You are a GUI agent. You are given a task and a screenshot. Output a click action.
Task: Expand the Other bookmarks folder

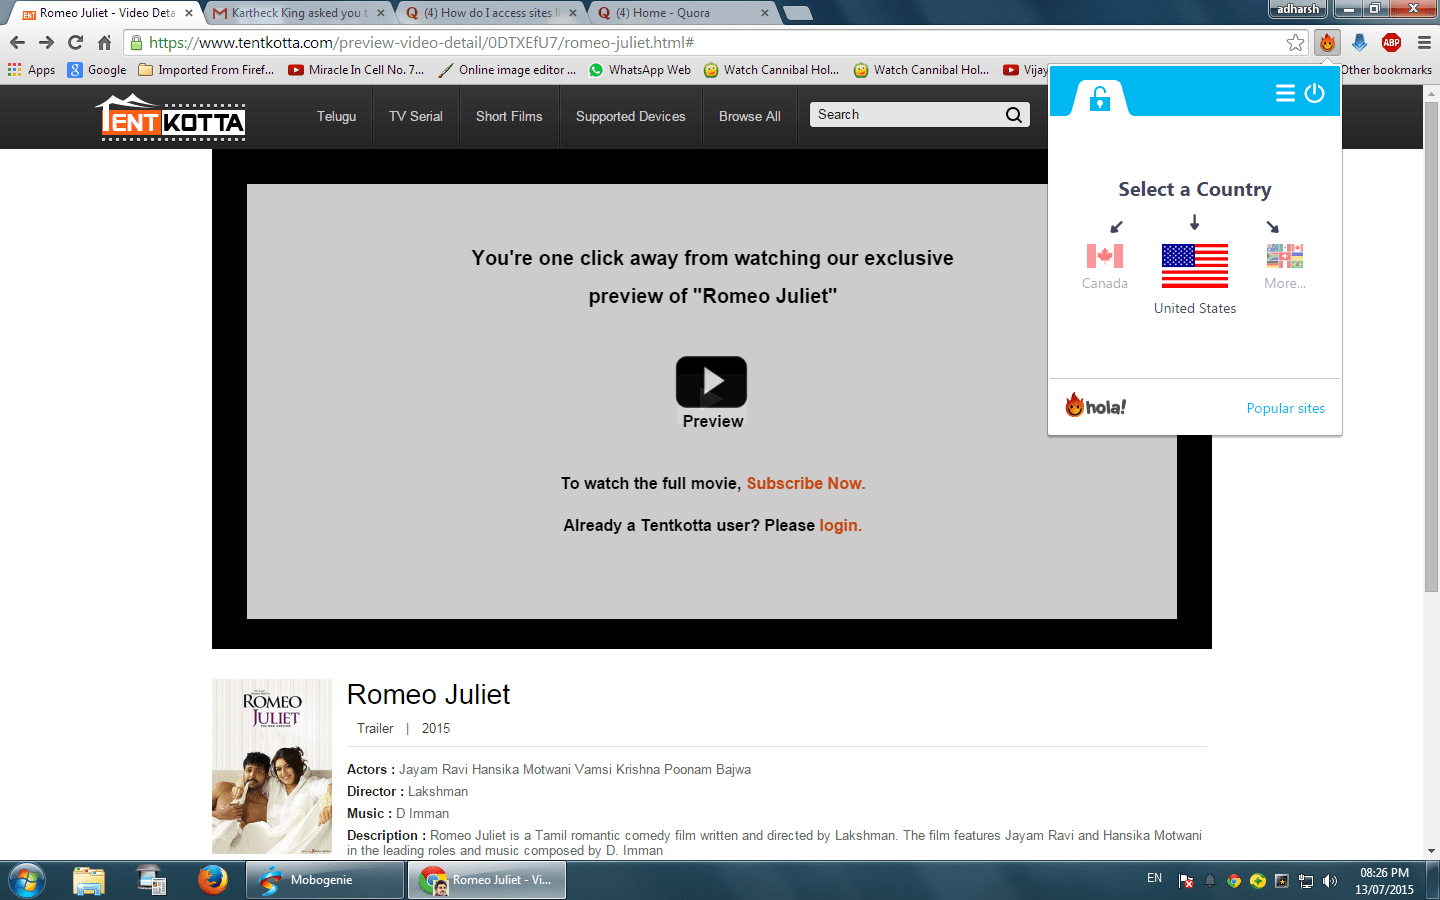pos(1386,70)
